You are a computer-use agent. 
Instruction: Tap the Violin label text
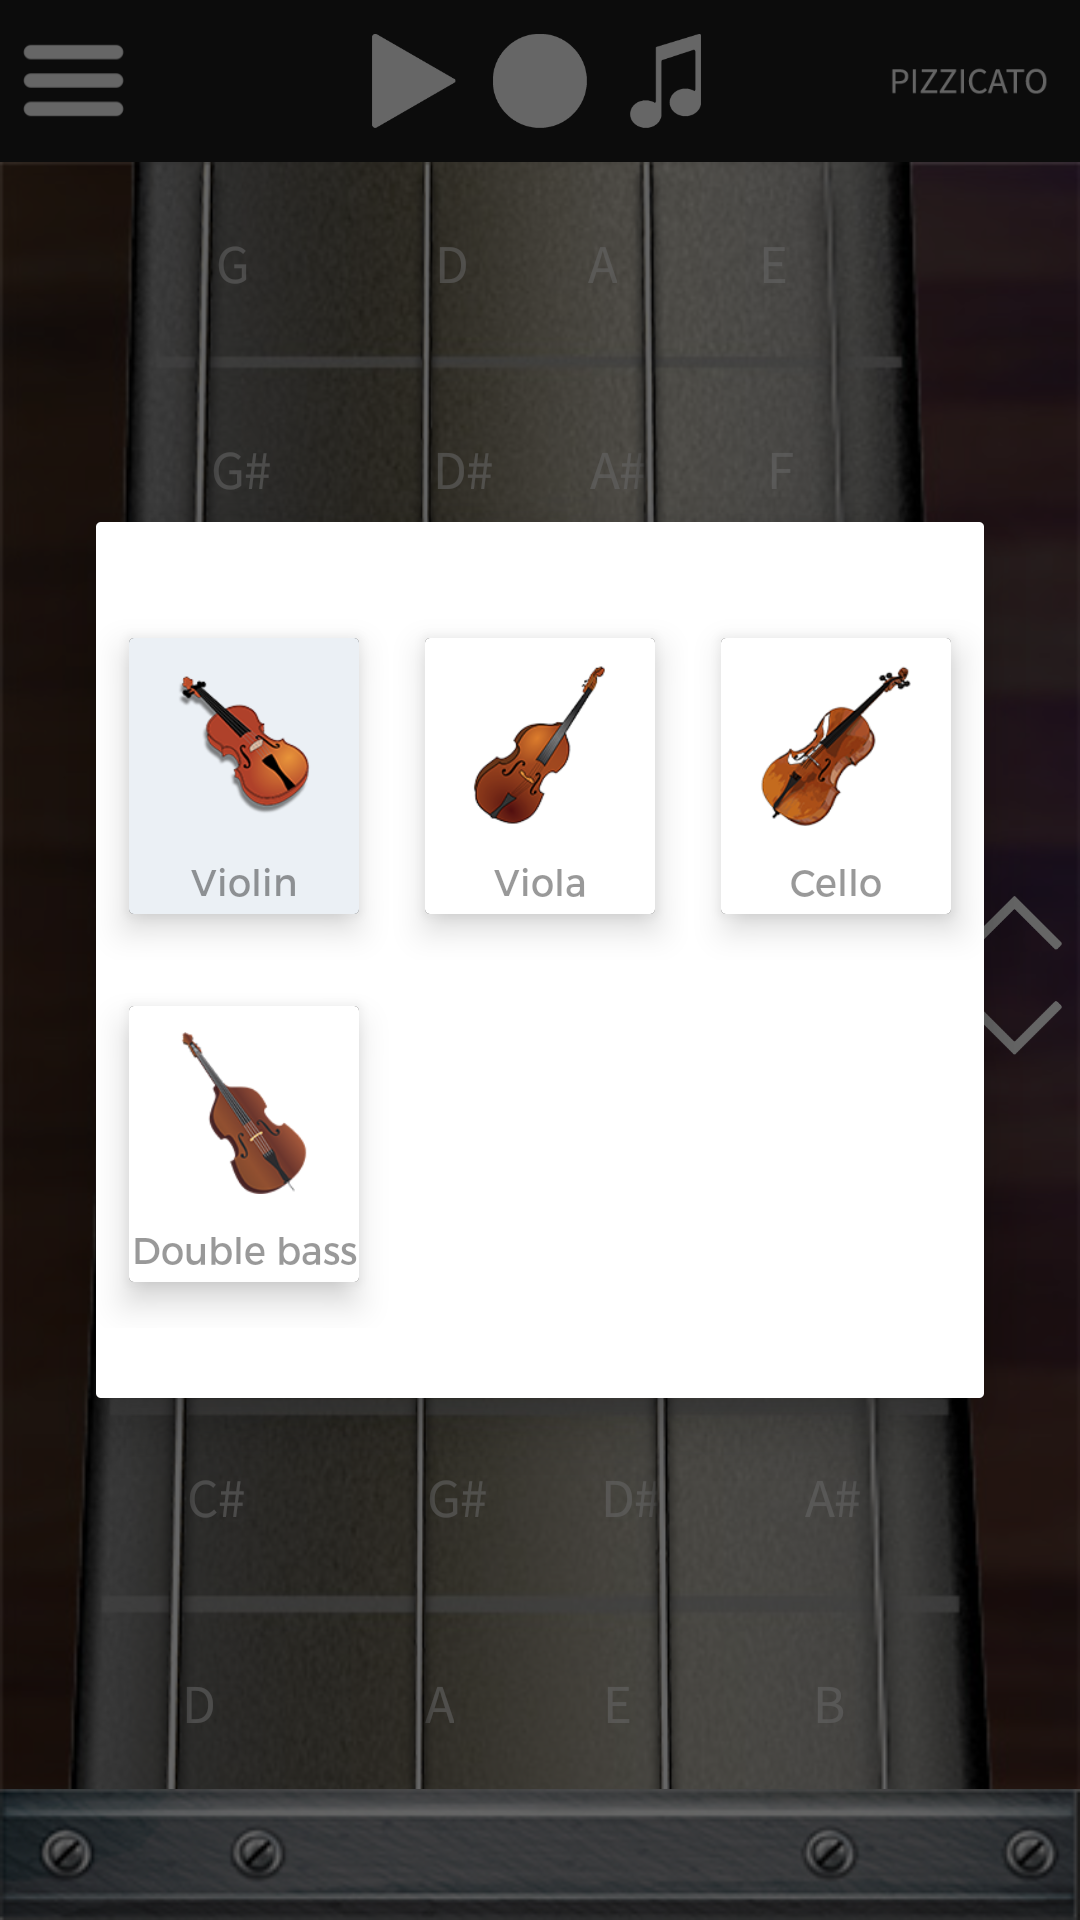coord(244,883)
